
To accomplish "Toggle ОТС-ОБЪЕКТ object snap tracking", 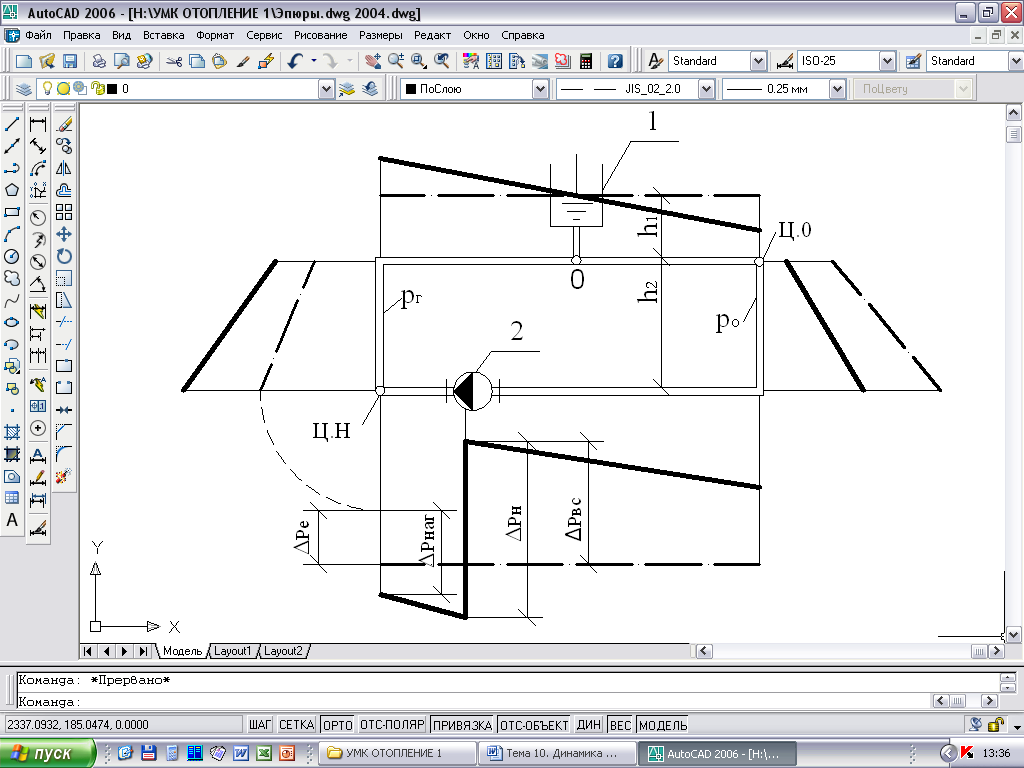I will coord(534,725).
